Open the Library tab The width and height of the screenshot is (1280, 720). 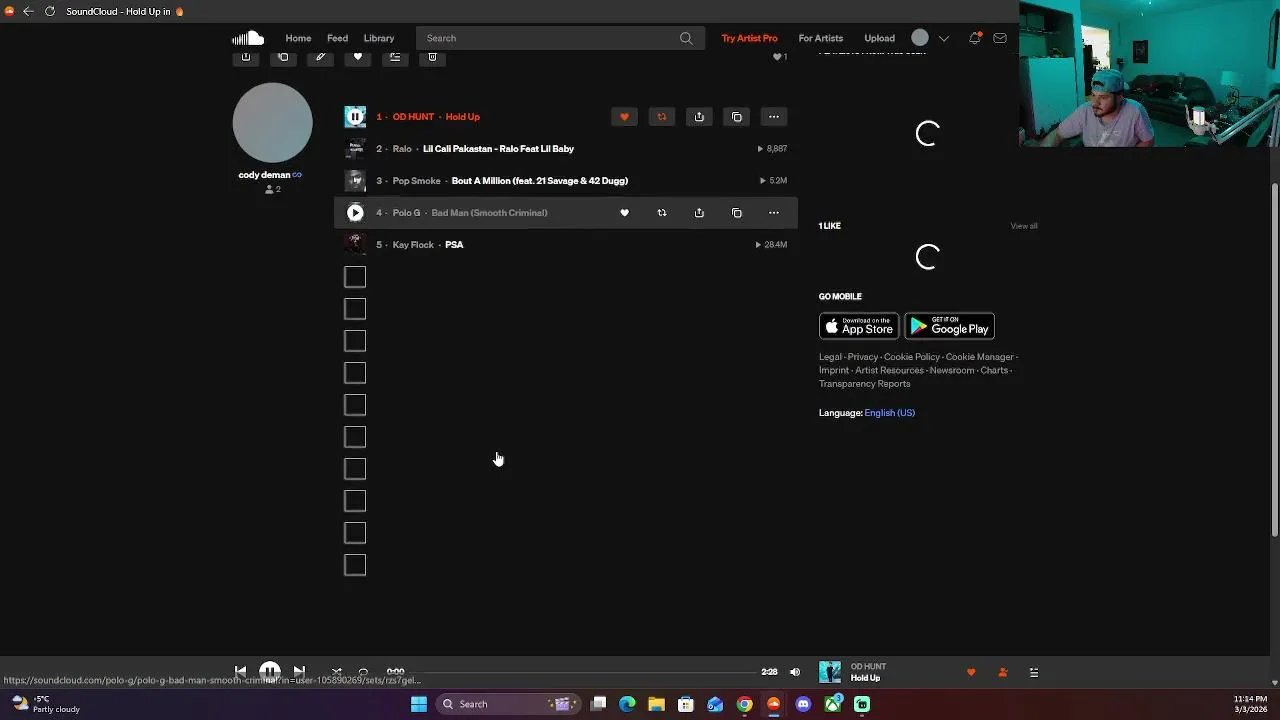tap(378, 38)
